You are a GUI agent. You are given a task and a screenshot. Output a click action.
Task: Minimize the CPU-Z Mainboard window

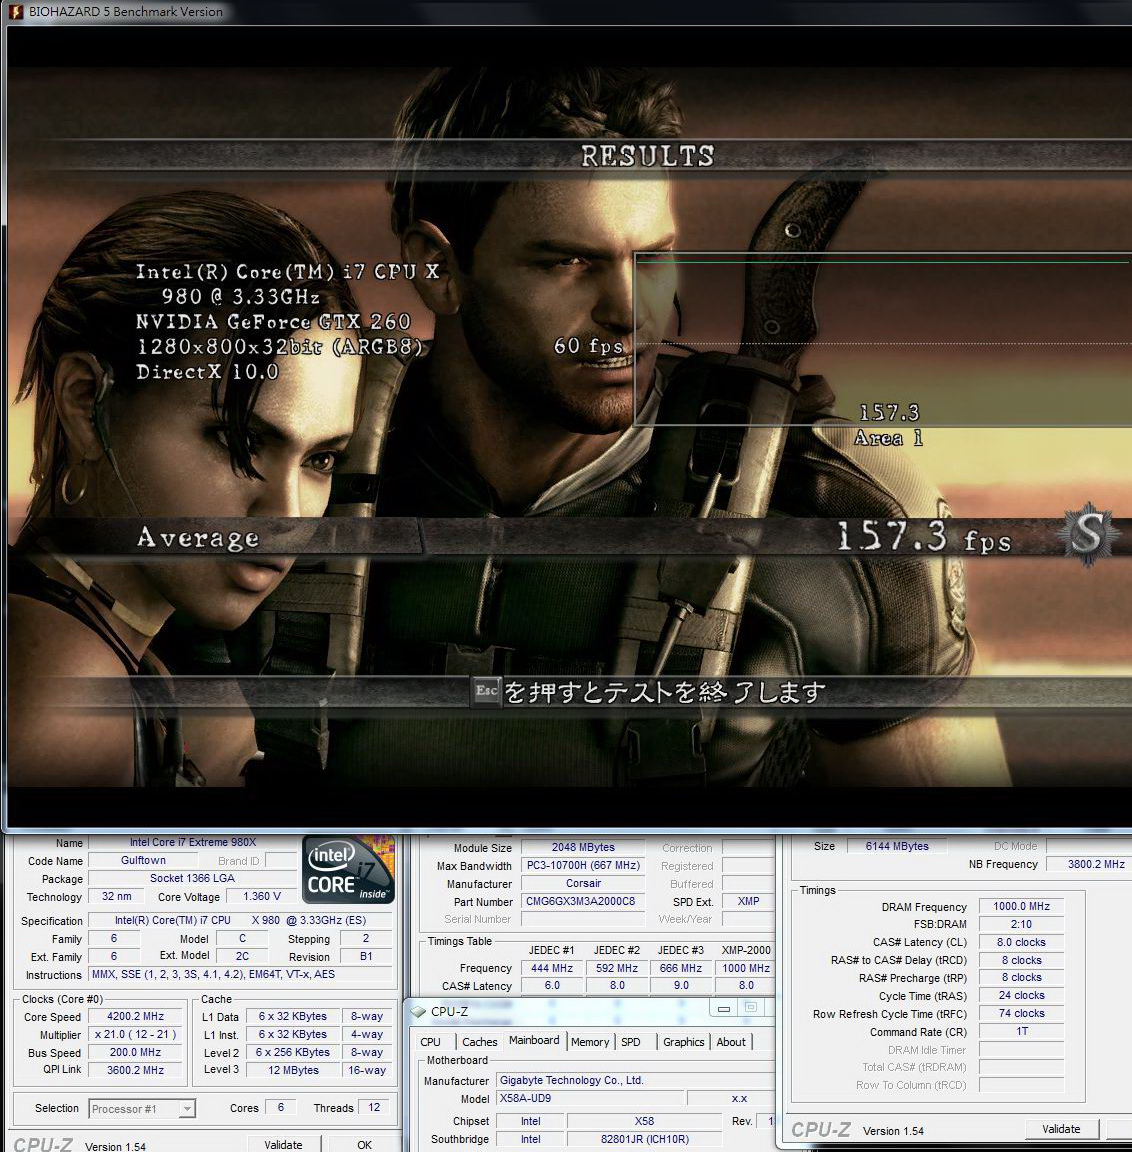(725, 1009)
